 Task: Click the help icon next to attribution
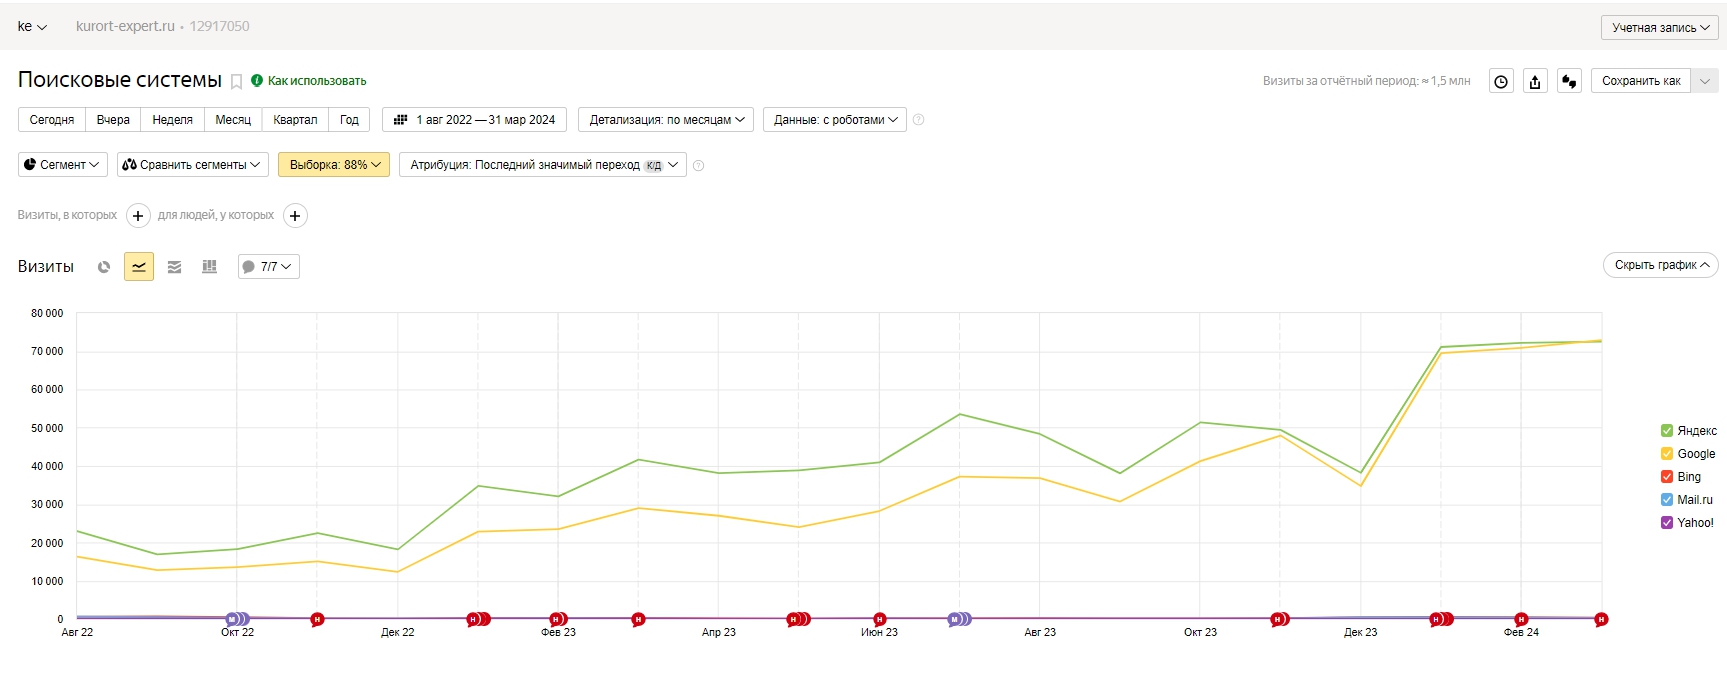699,166
